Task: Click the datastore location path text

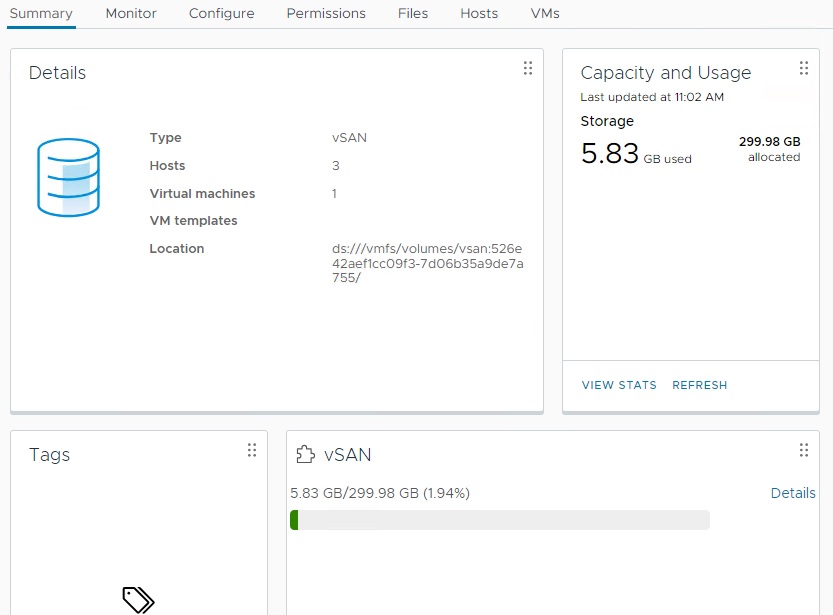Action: click(427, 263)
